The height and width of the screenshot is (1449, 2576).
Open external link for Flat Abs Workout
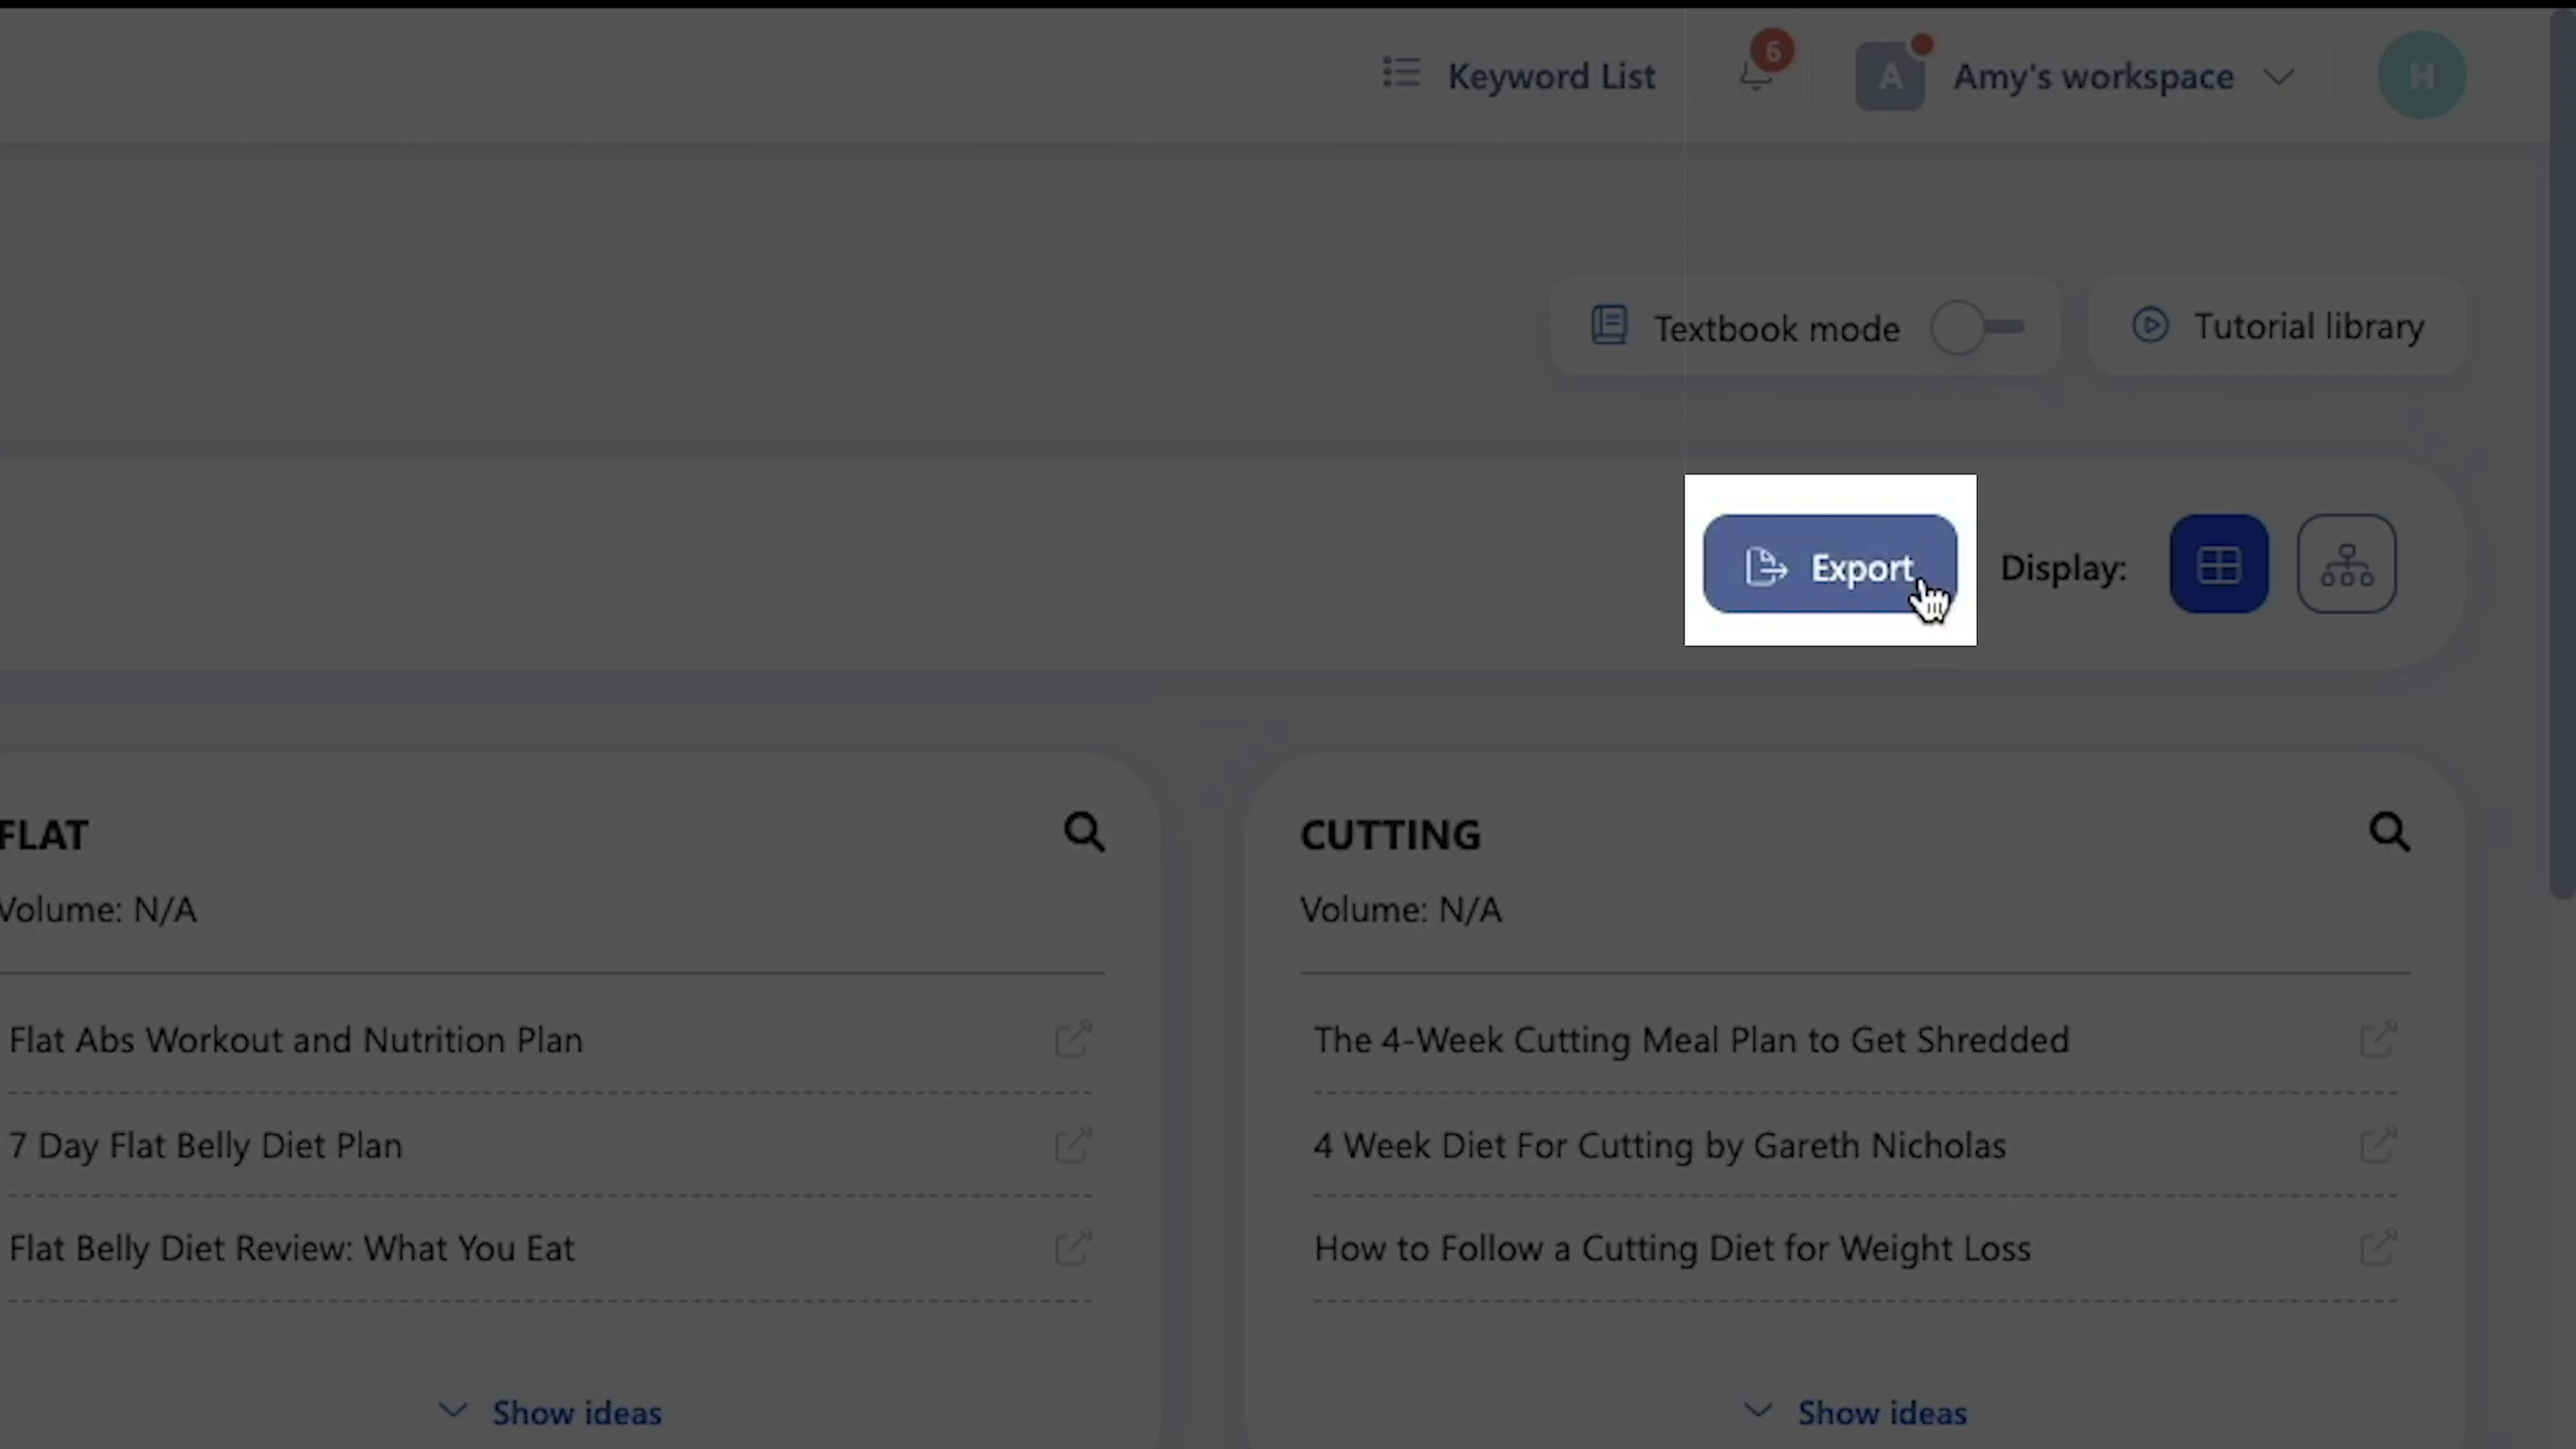tap(1072, 1039)
